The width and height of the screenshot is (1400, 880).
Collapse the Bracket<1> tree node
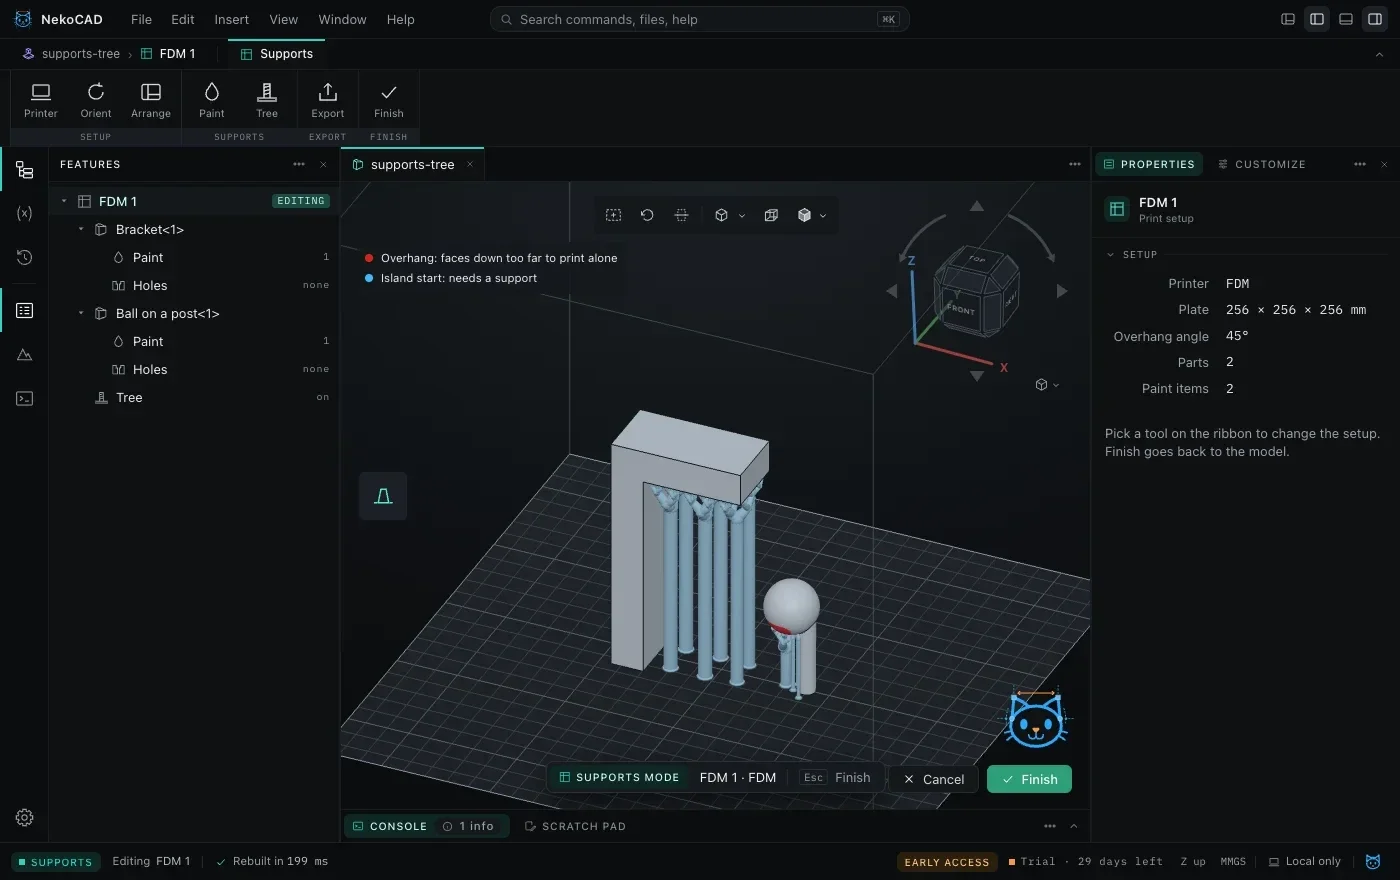[81, 229]
